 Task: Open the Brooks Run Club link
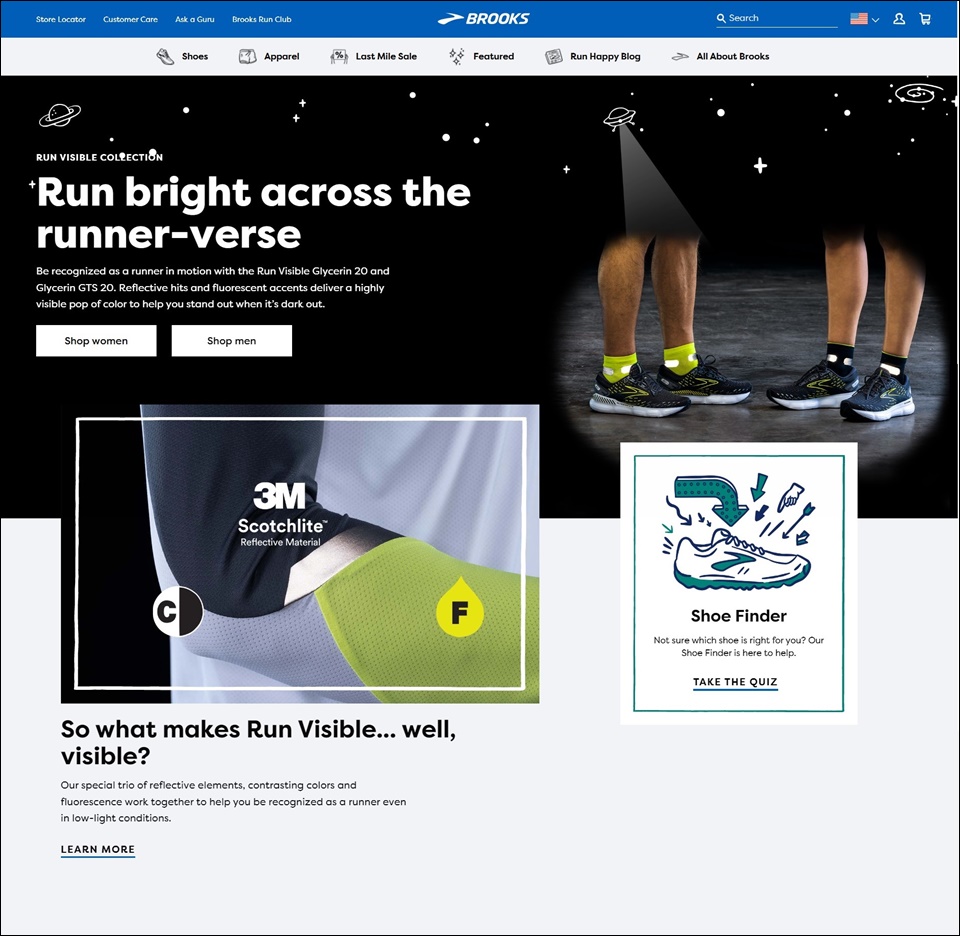click(x=261, y=19)
